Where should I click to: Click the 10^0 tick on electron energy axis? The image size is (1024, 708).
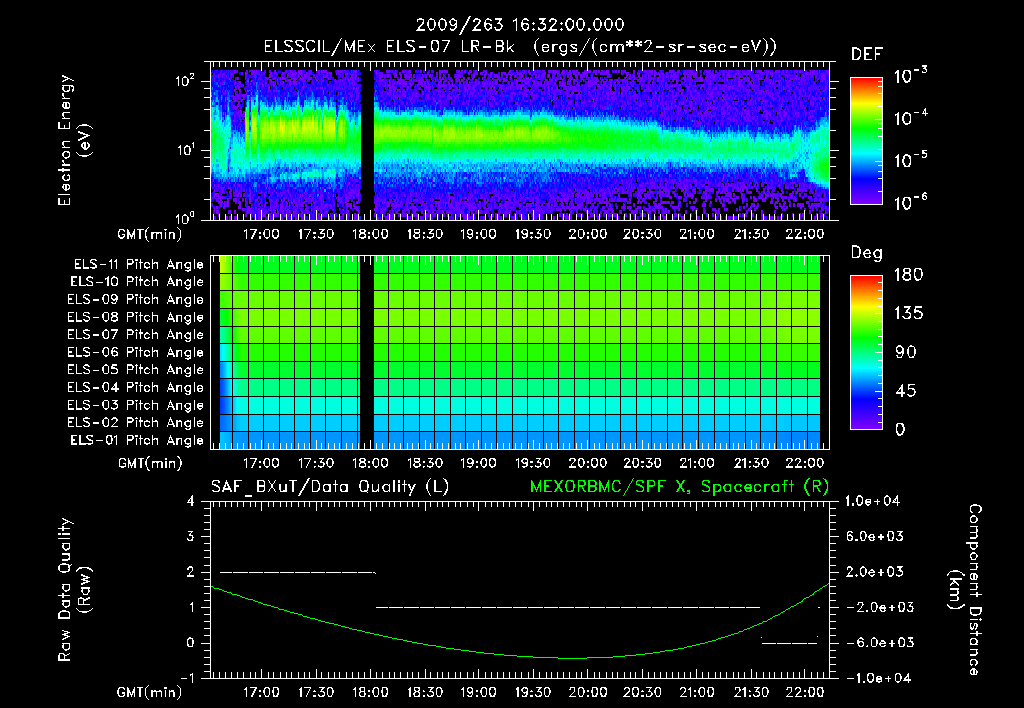pyautogui.click(x=185, y=218)
